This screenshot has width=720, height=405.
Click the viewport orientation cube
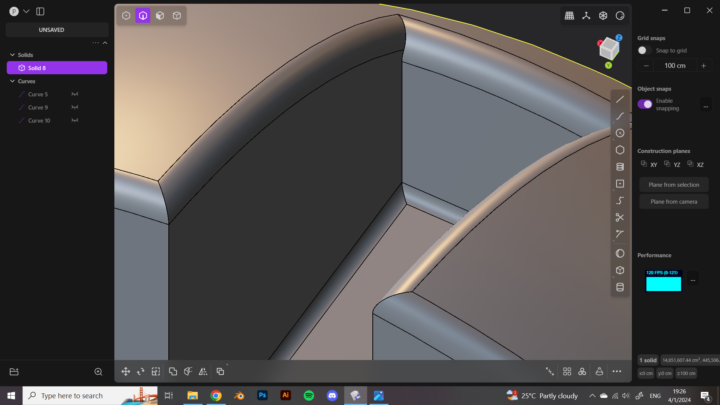tap(609, 49)
